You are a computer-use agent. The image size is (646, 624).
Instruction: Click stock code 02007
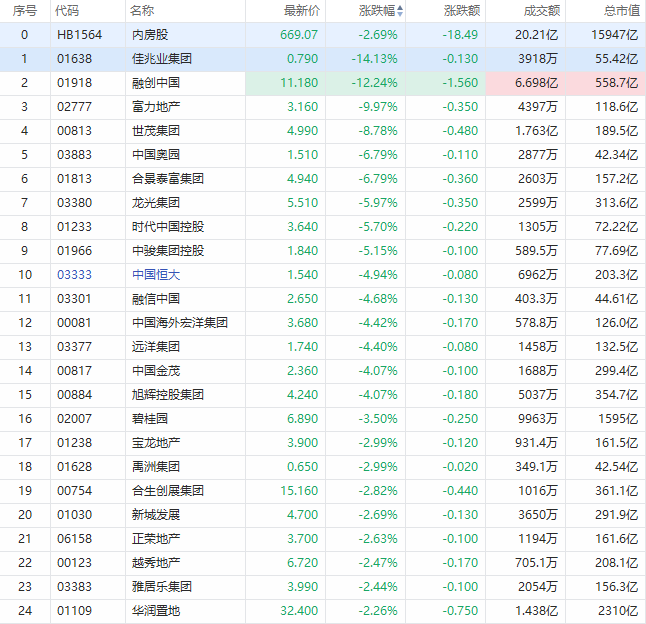click(x=74, y=418)
